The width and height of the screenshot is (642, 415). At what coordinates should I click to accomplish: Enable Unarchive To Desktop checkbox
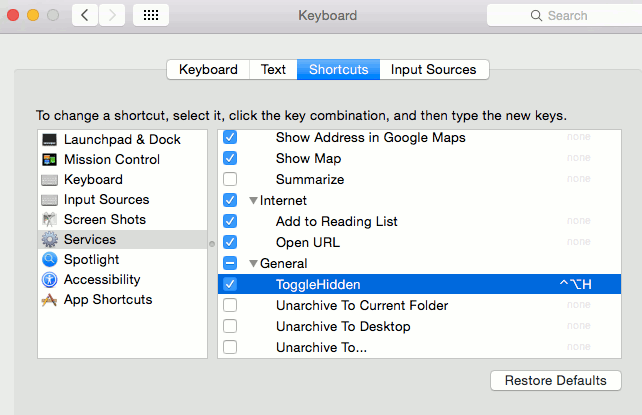pos(230,326)
